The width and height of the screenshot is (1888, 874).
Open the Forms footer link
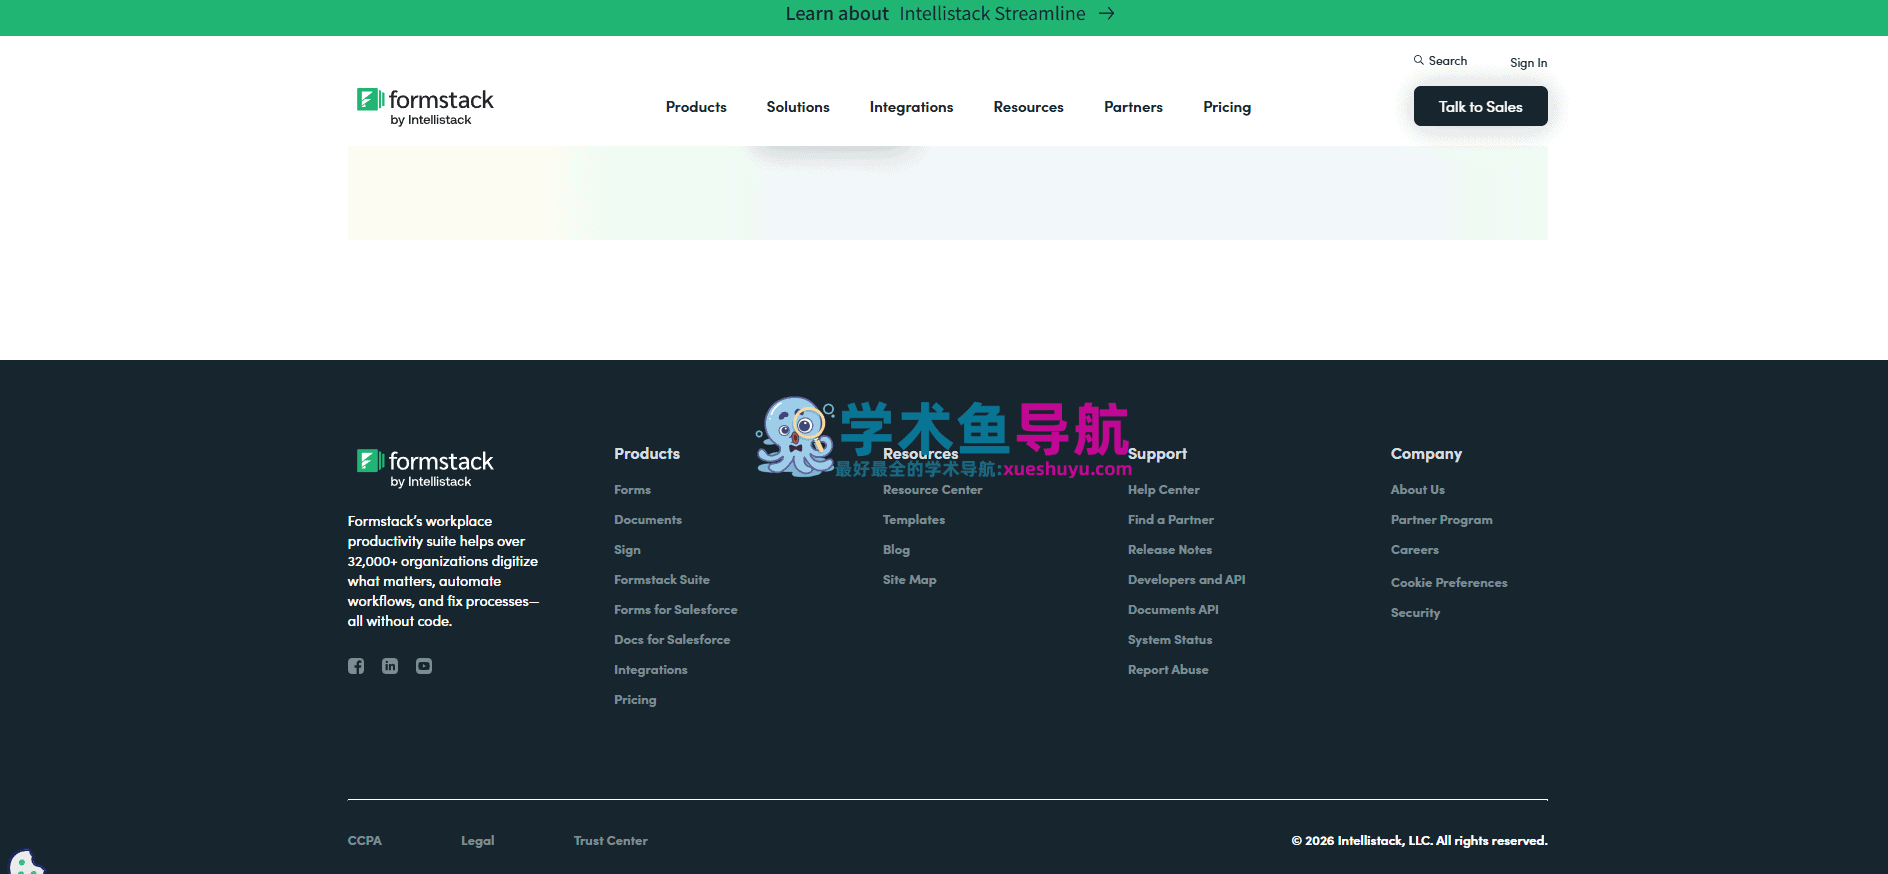[x=632, y=490]
